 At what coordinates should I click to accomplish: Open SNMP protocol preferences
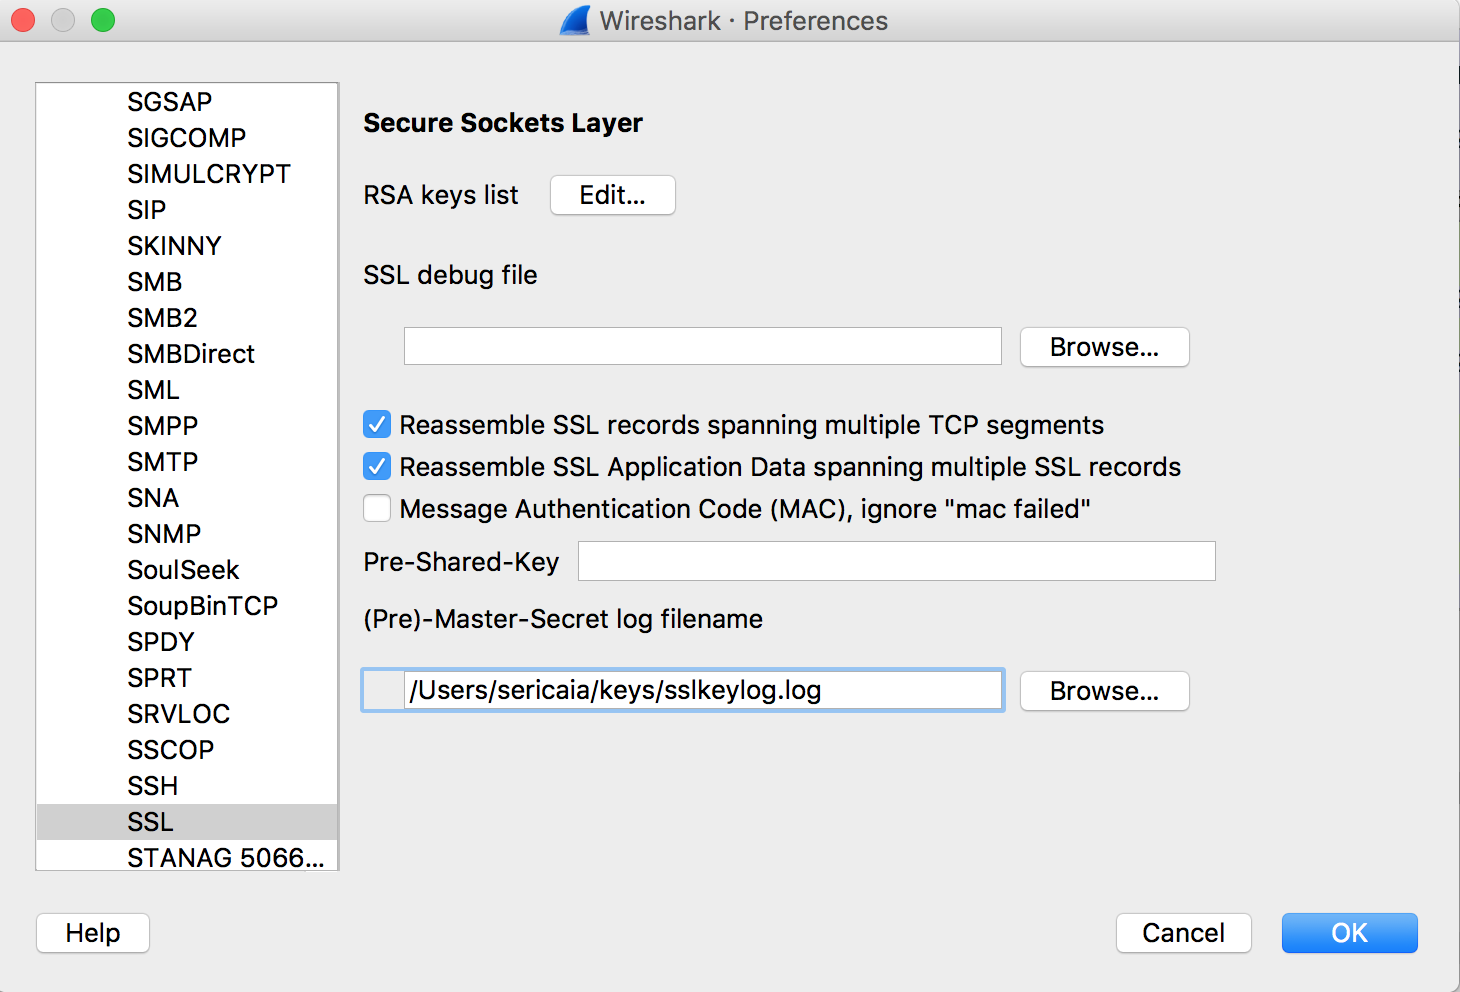click(x=187, y=534)
